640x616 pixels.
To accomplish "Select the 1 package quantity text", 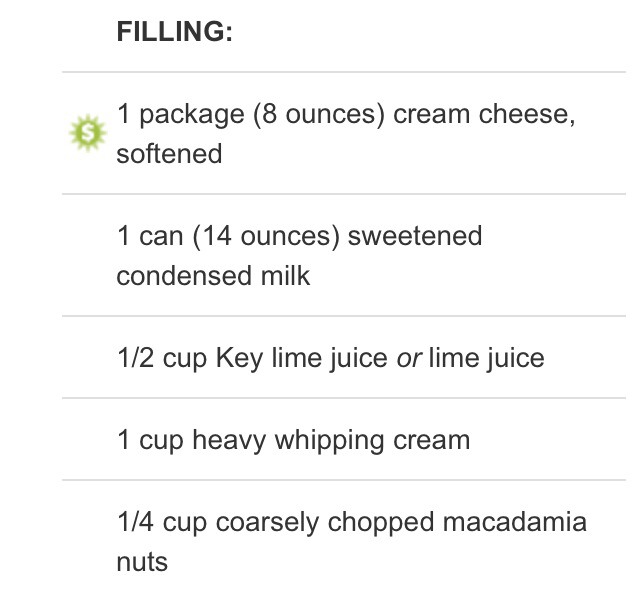I will (180, 114).
